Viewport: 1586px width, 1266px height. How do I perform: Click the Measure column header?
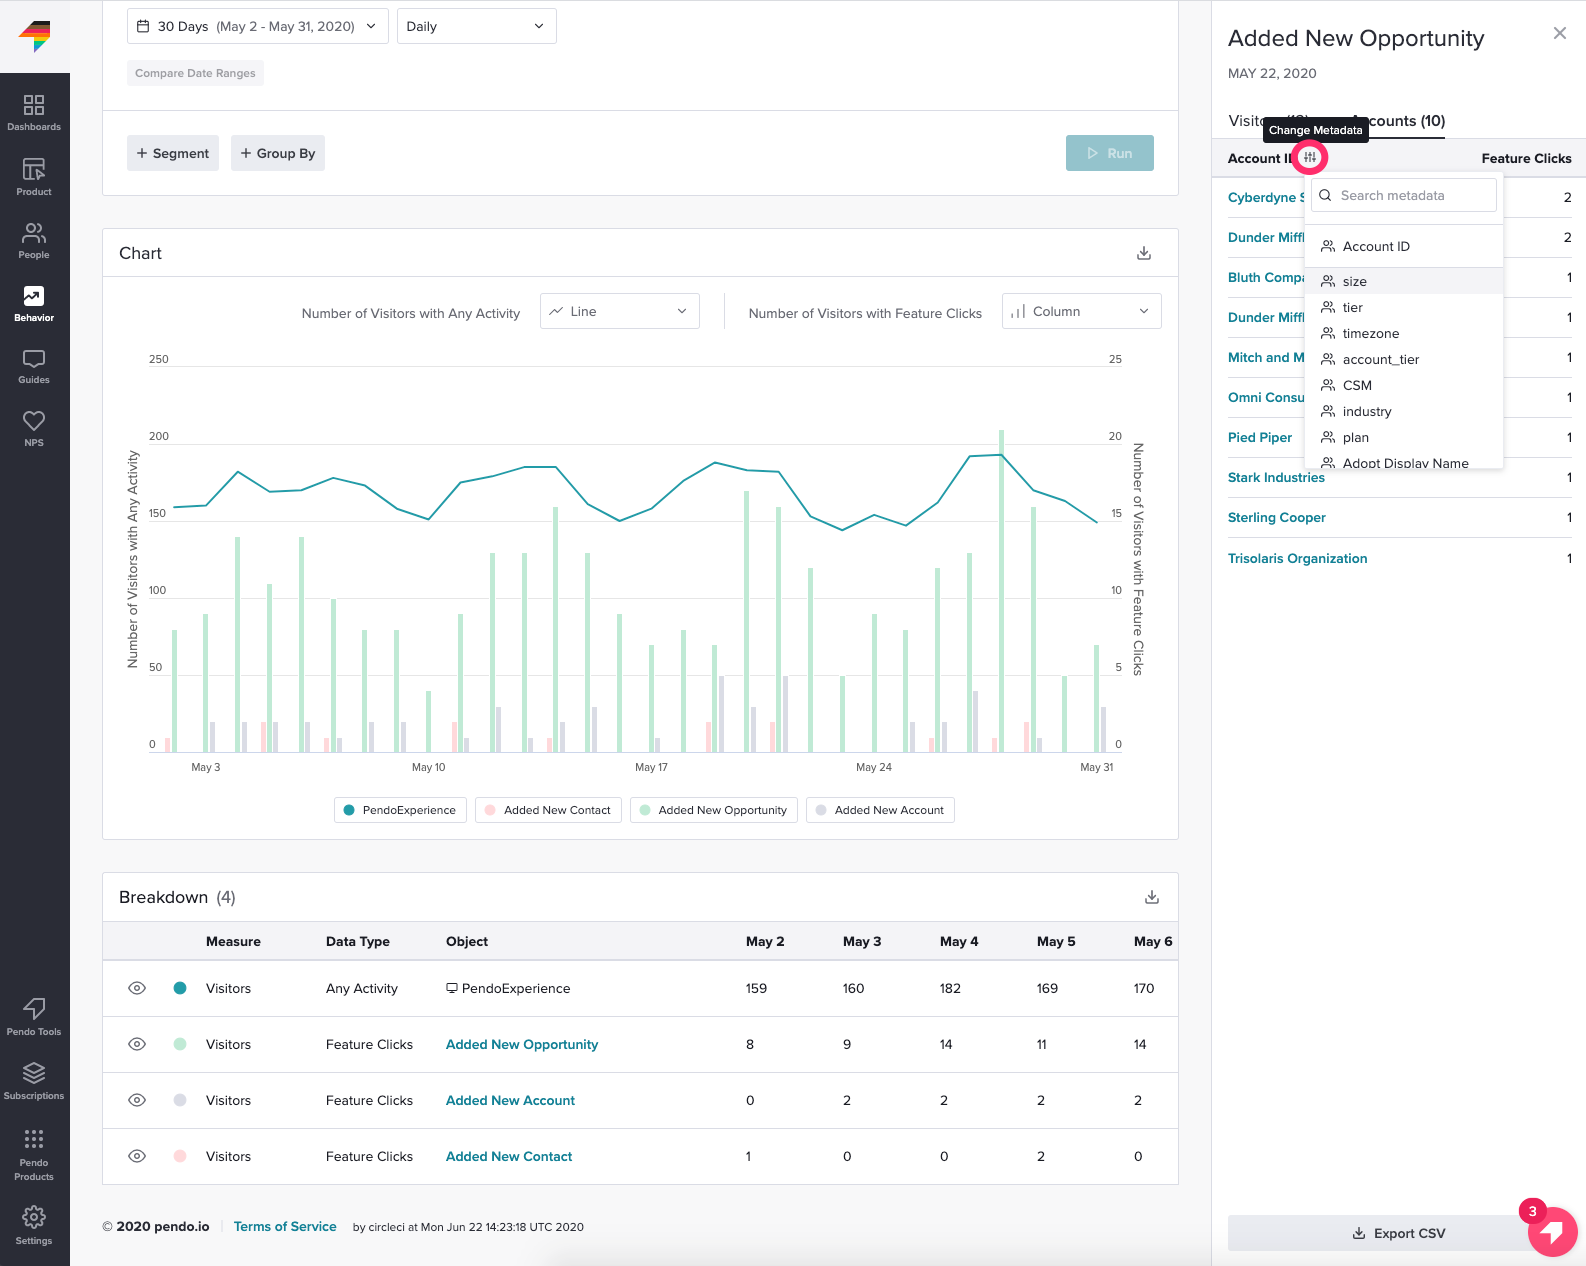[x=233, y=941]
